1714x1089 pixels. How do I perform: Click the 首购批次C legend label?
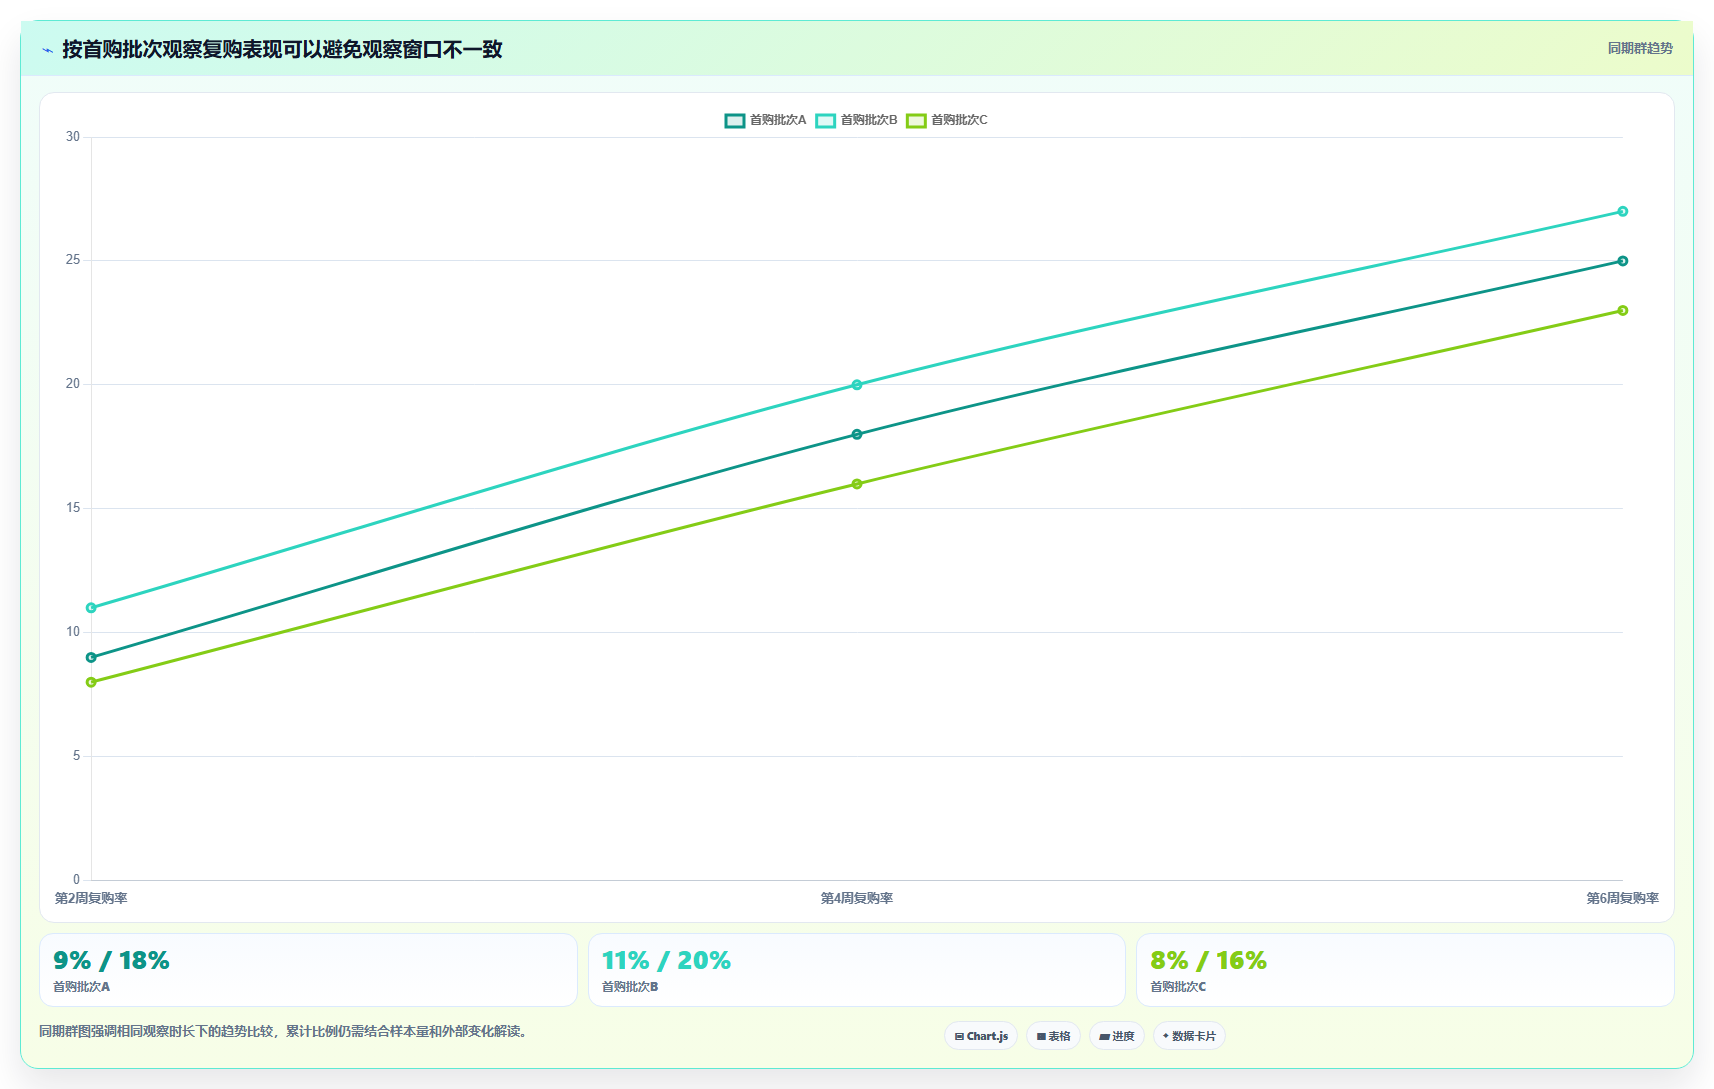click(959, 120)
